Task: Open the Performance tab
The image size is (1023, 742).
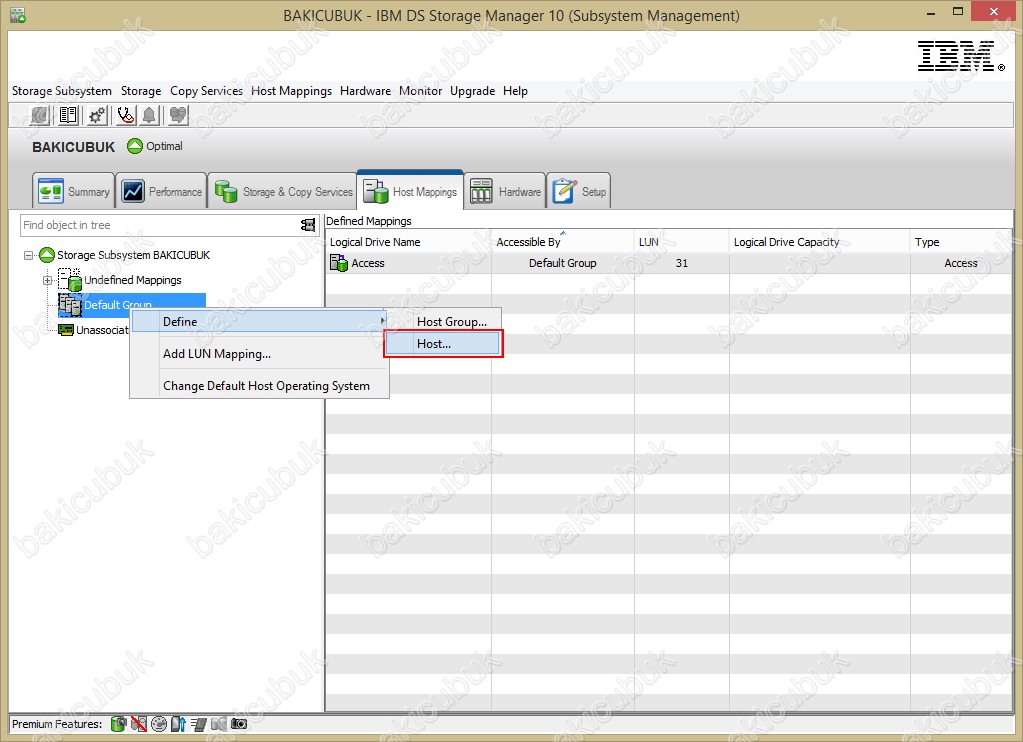Action: point(161,191)
